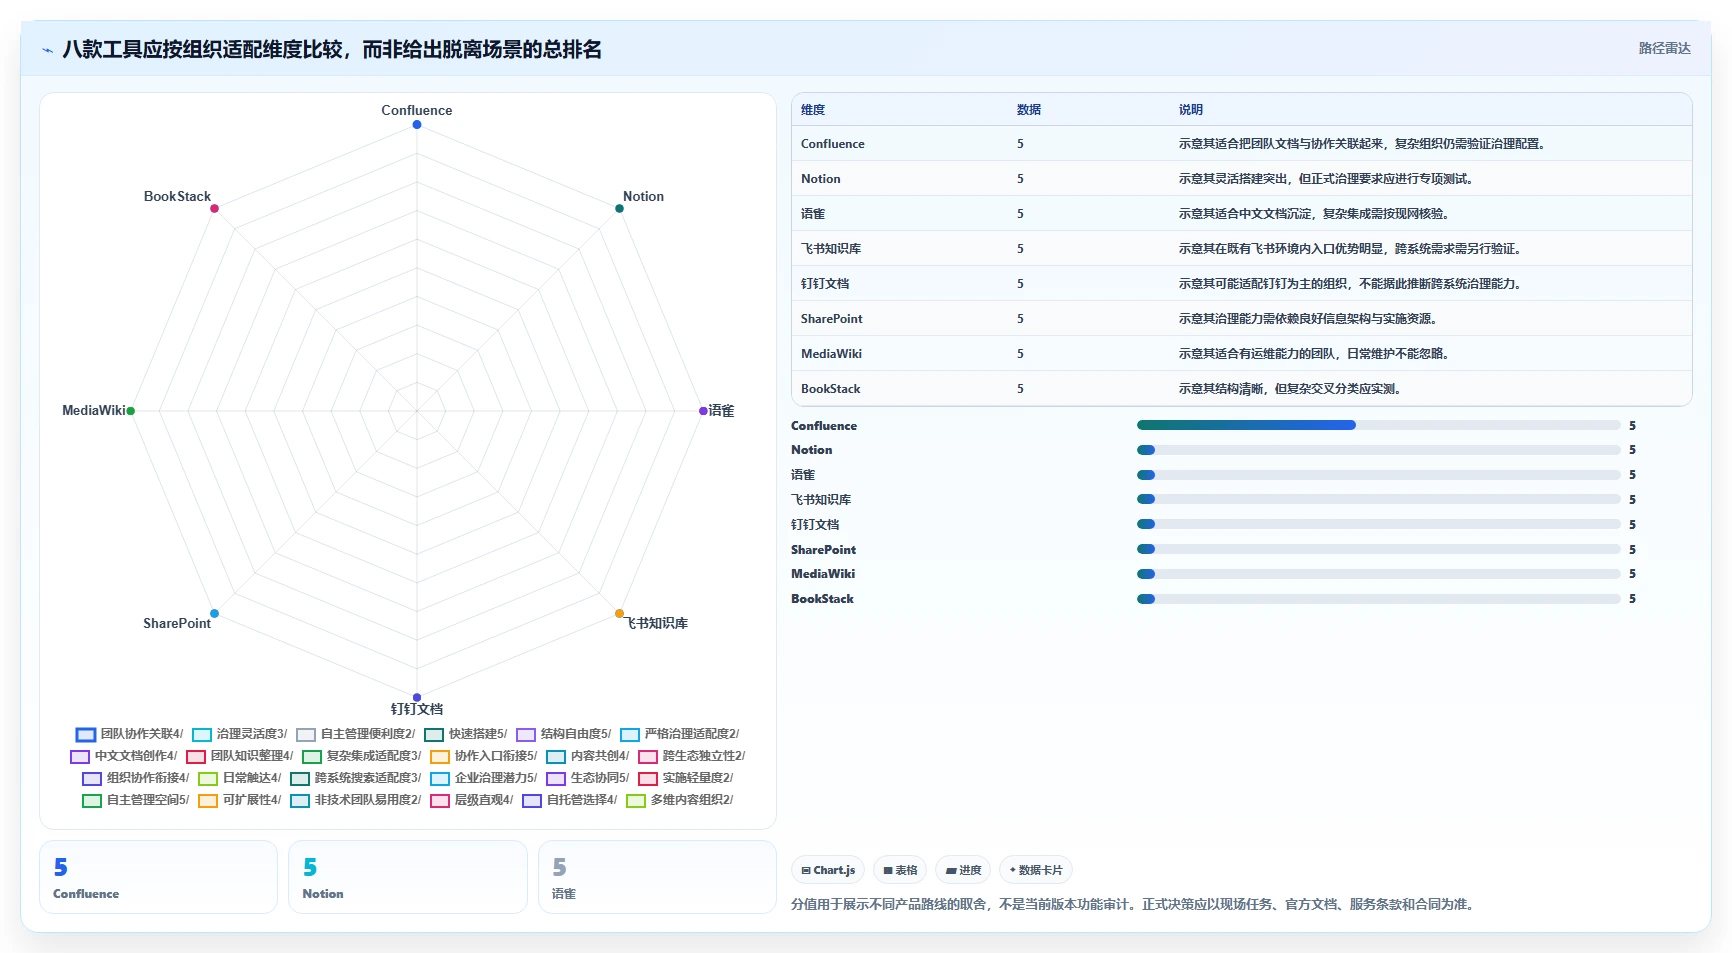
Task: Click the blue Confluence data point on radar
Action: [417, 124]
